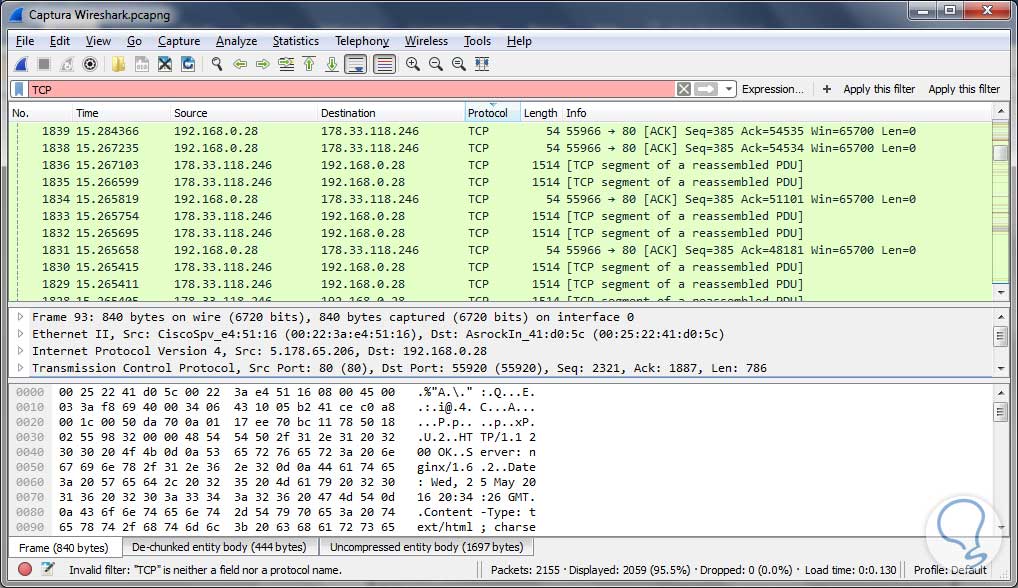Image resolution: width=1018 pixels, height=588 pixels.
Task: Expand the Ethernet II tree node
Action: 20,334
